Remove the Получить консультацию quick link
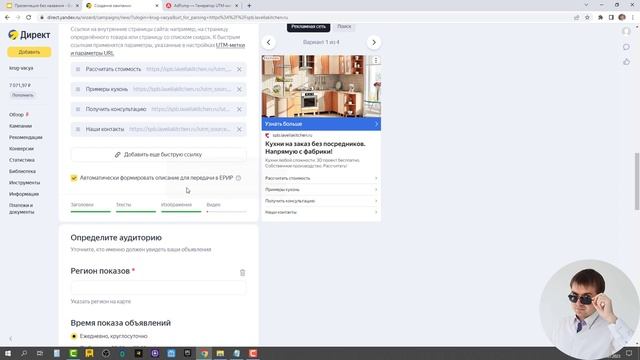The width and height of the screenshot is (640, 360). [239, 109]
